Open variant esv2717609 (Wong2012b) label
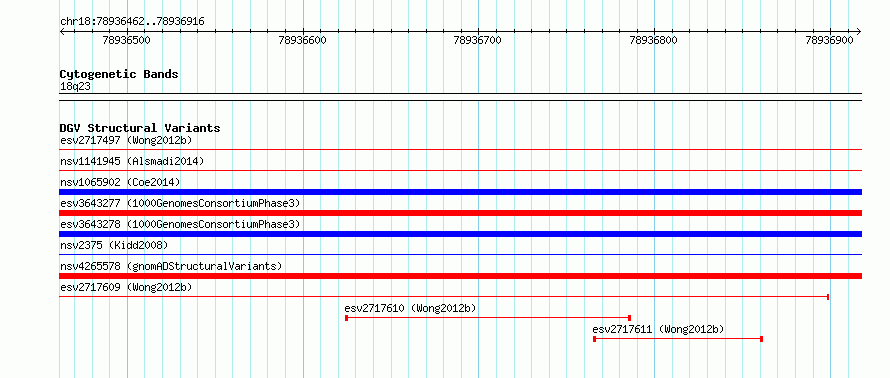 click(126, 287)
